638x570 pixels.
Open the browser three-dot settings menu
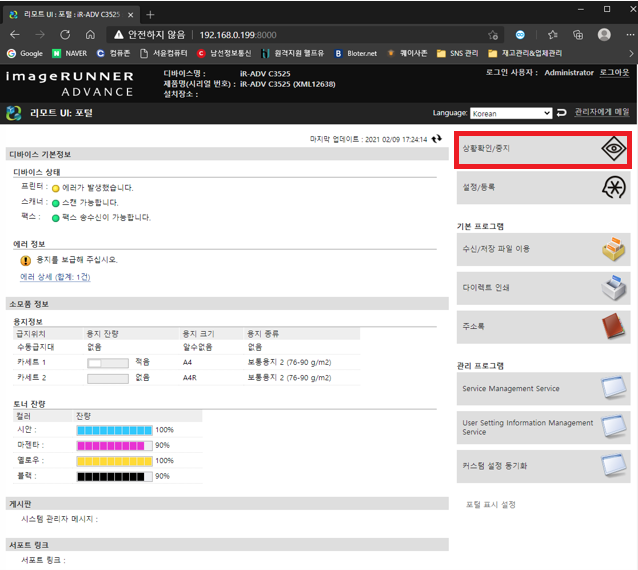(630, 35)
